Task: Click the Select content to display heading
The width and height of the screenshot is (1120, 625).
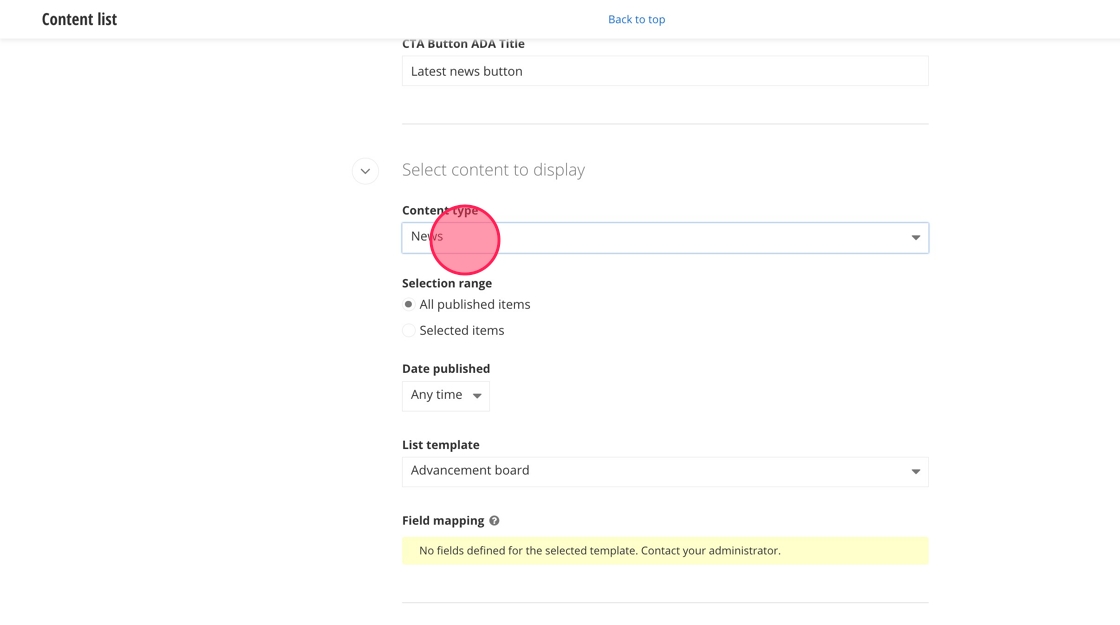Action: (x=493, y=170)
